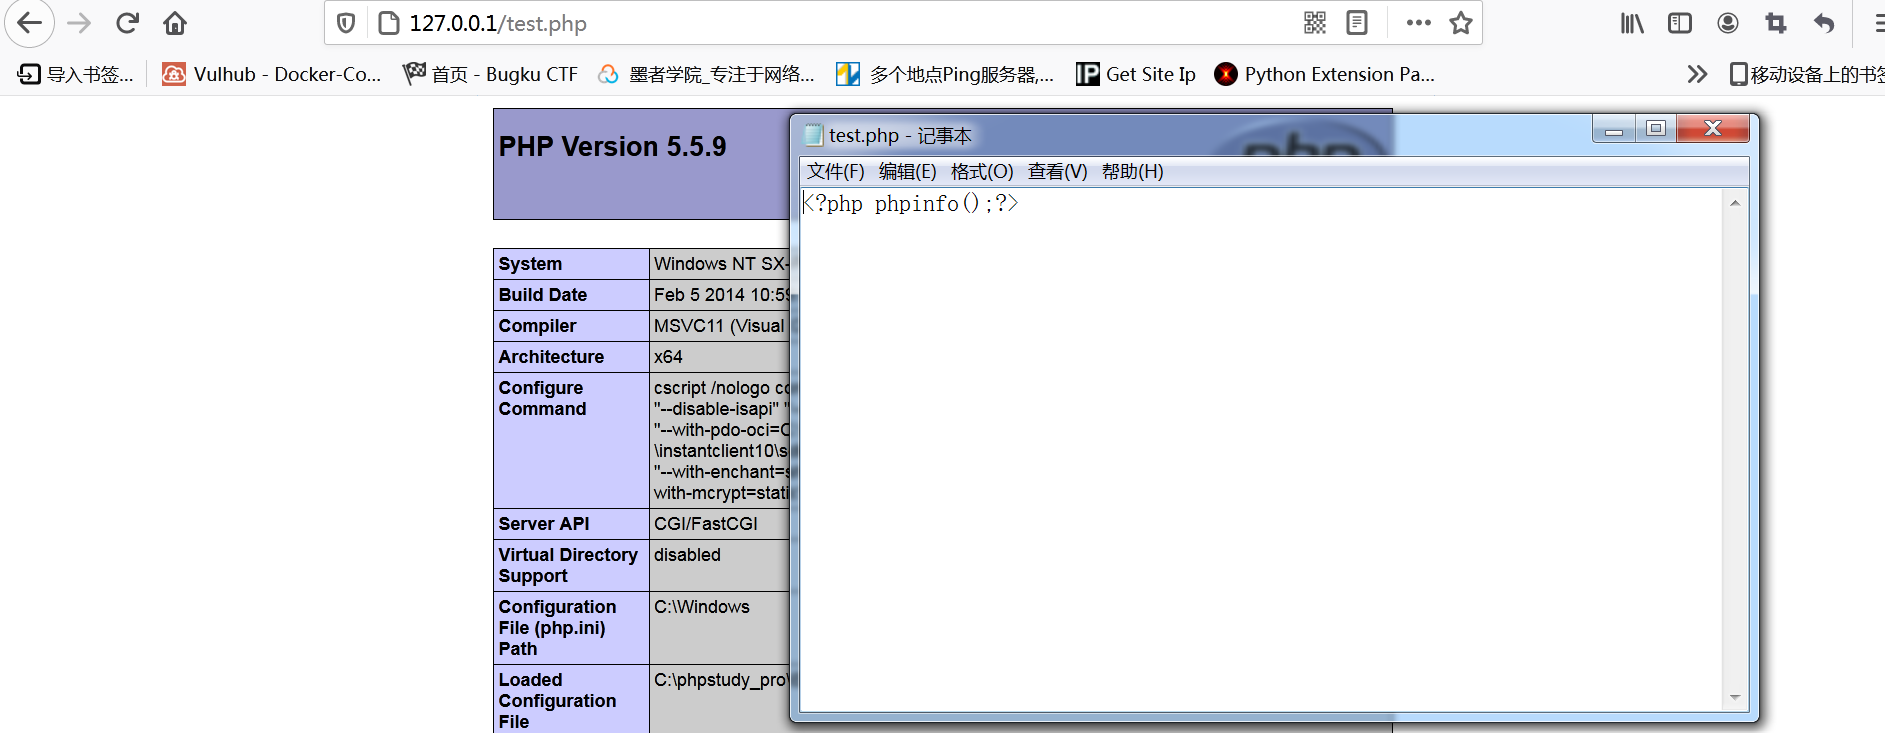
Task: Open the Firefox account icon
Action: (1728, 23)
